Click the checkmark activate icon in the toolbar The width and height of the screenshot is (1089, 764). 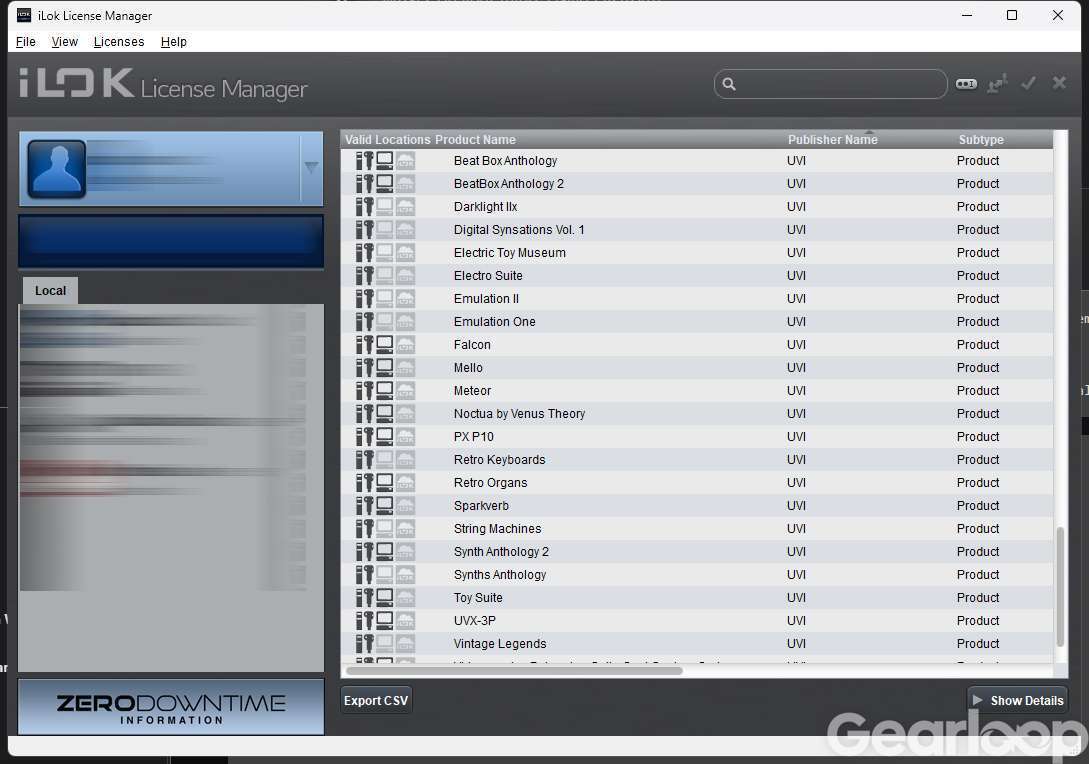(1029, 83)
